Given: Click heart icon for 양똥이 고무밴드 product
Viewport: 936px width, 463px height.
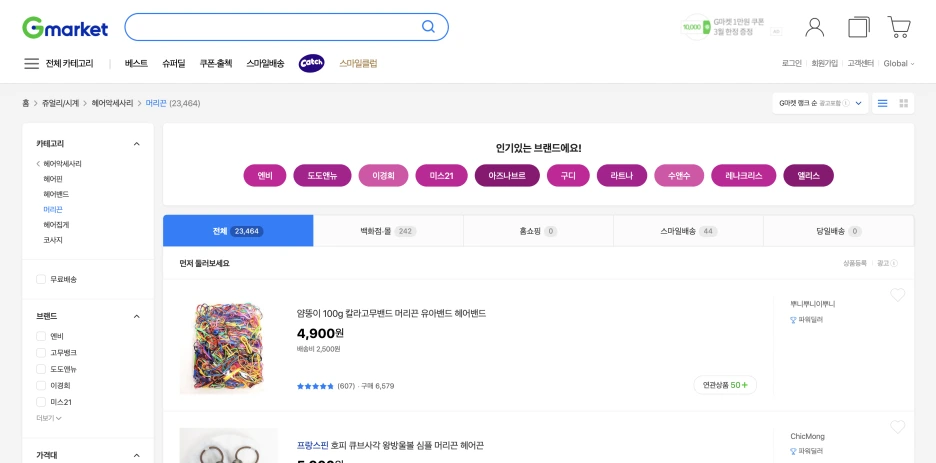Looking at the screenshot, I should tap(897, 295).
